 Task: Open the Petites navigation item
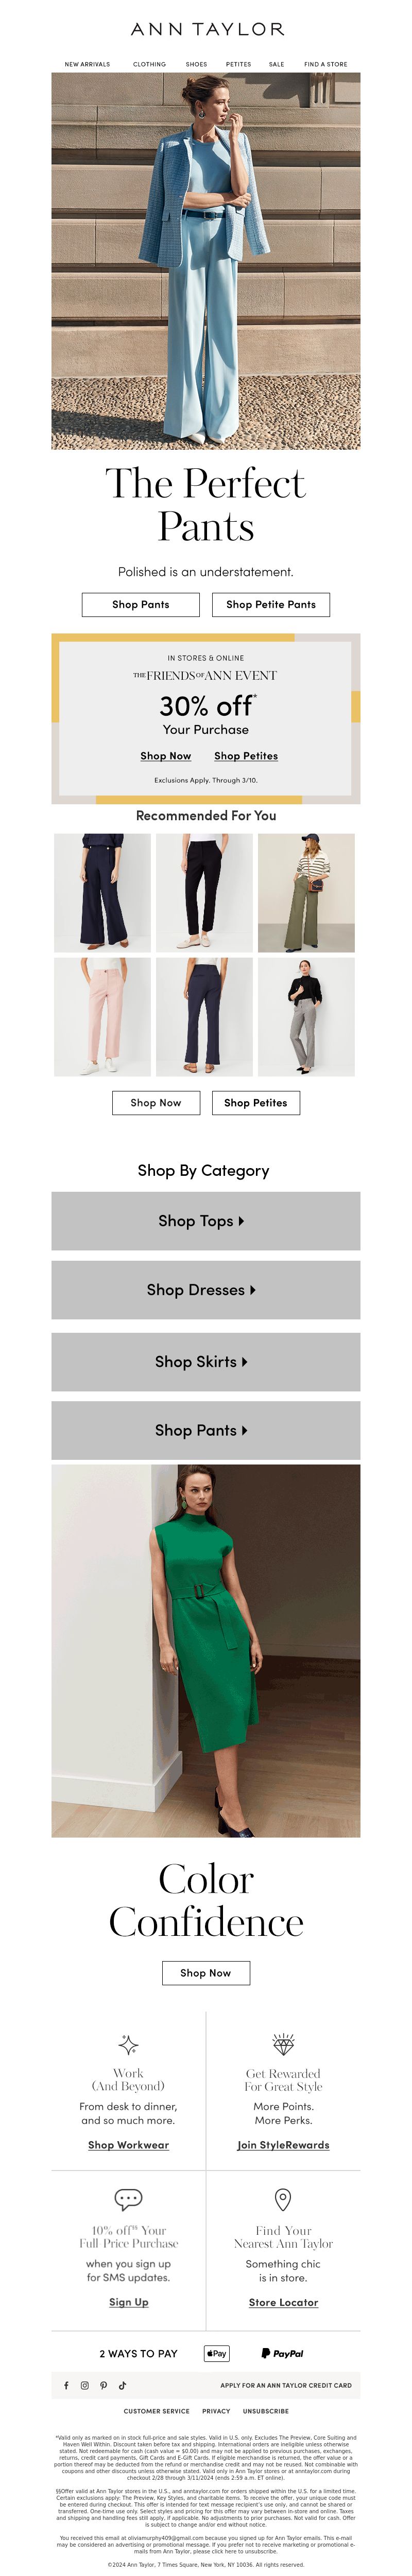239,64
